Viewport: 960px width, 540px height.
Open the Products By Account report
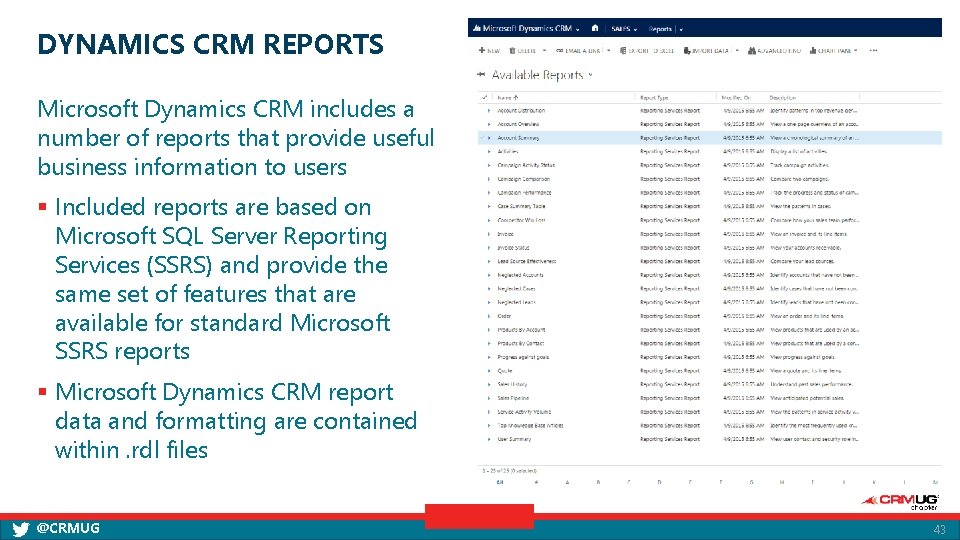coord(521,329)
